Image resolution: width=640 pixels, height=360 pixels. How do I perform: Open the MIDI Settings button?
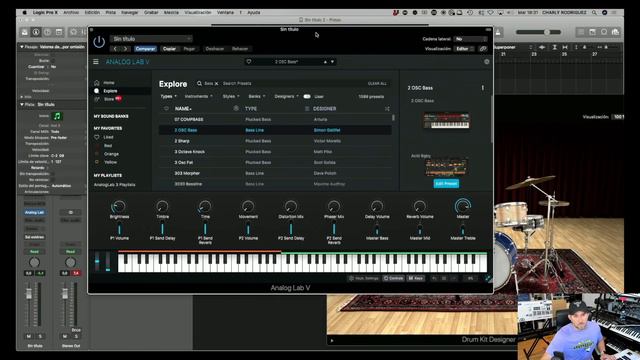coord(364,278)
